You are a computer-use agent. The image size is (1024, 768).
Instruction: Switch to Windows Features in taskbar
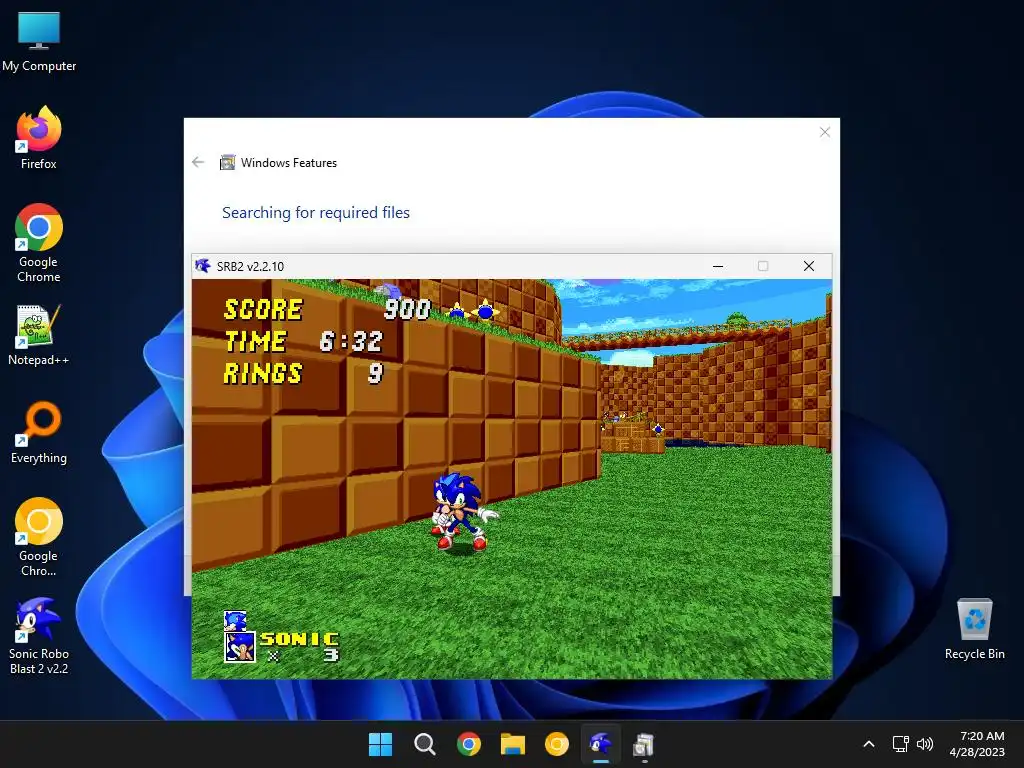[x=645, y=744]
